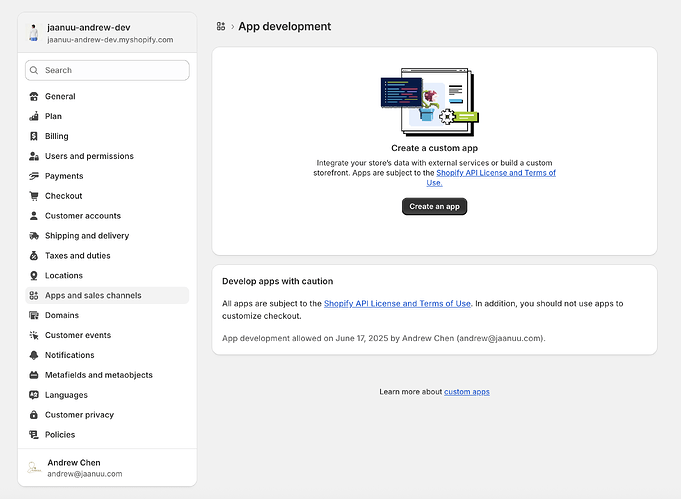Click the Checkout cart icon
The image size is (681, 499).
34,196
